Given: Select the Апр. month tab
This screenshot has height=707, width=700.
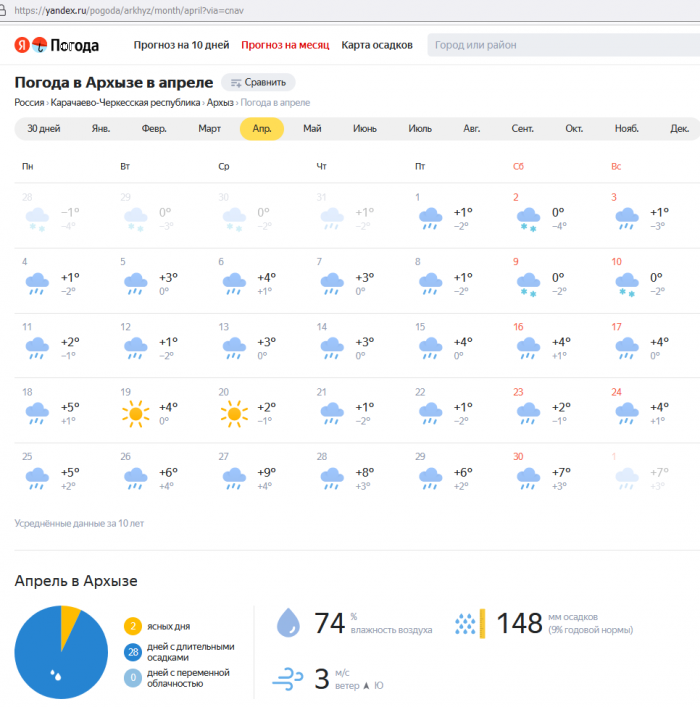Looking at the screenshot, I should [262, 129].
